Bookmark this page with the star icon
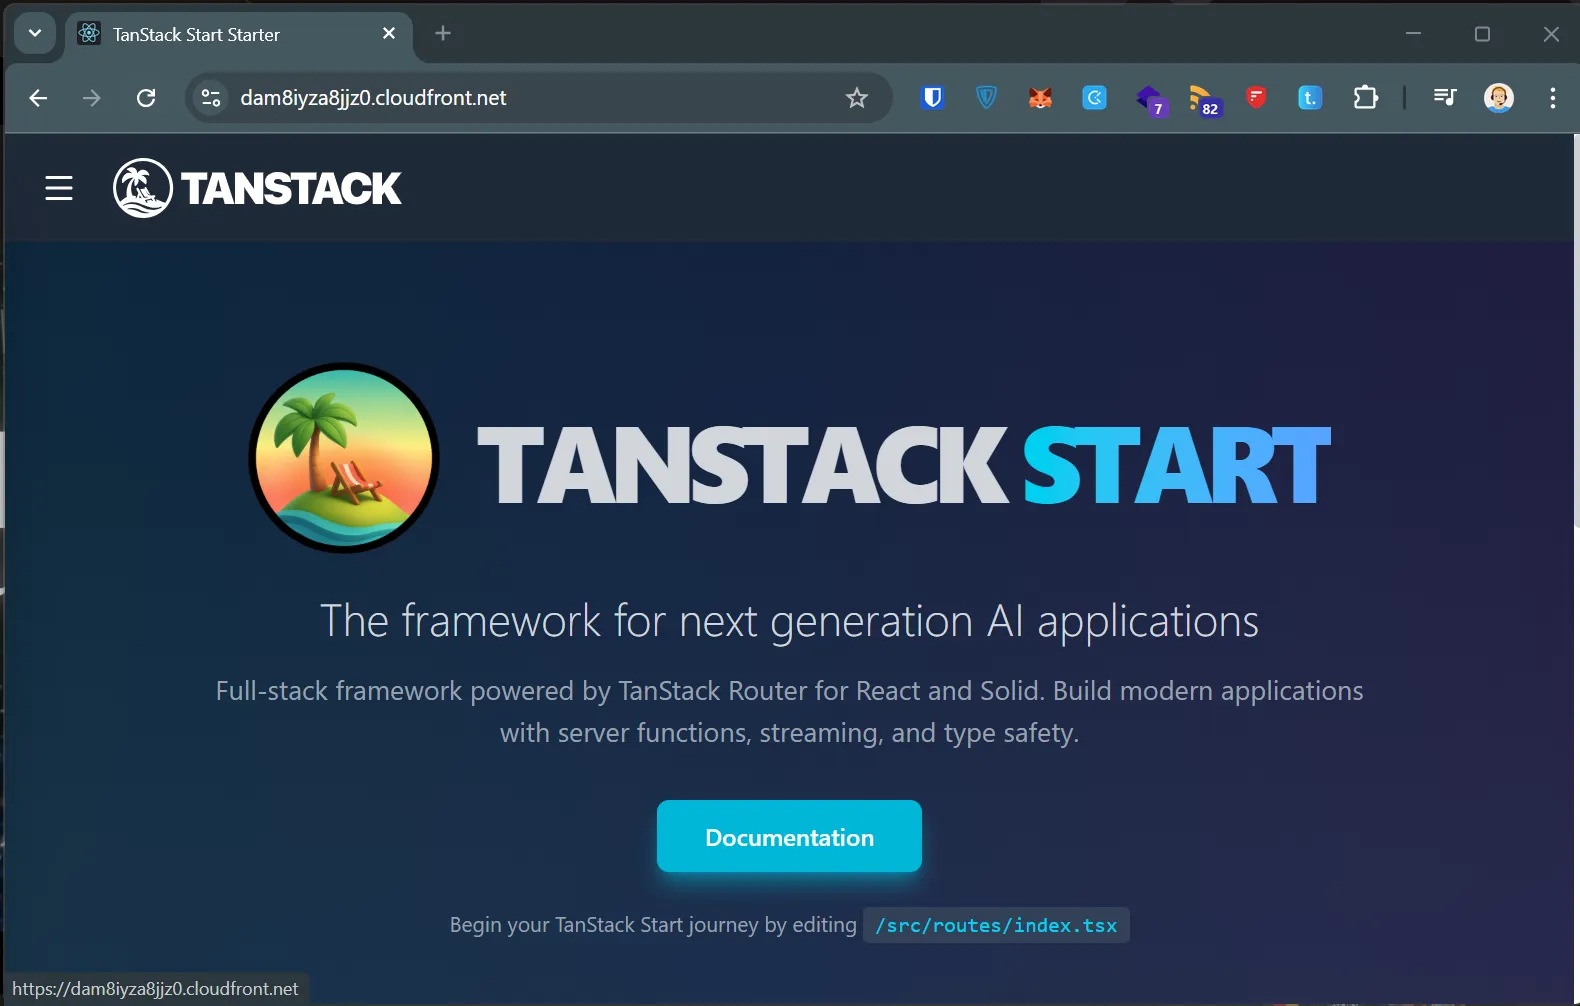1580x1006 pixels. [857, 98]
